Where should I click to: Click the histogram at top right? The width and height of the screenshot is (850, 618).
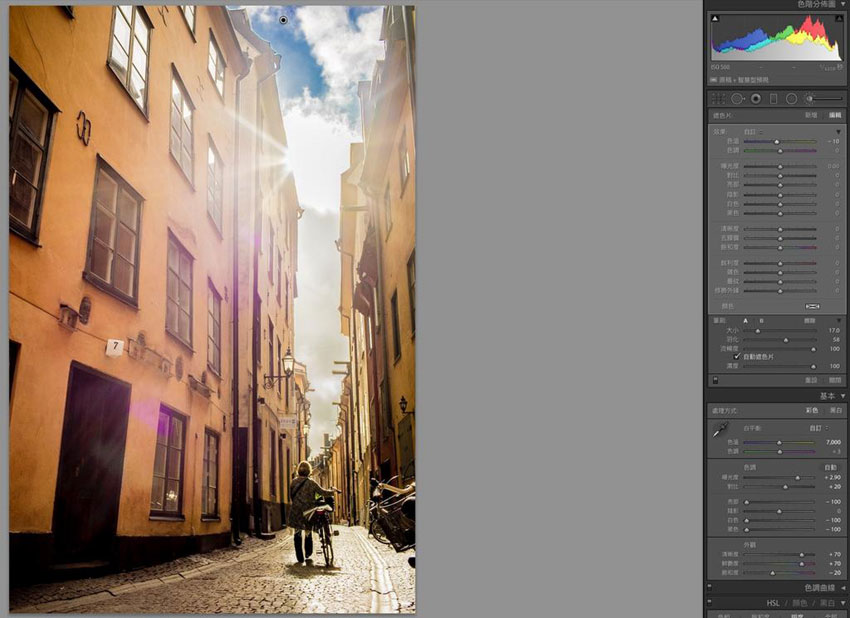[x=778, y=40]
